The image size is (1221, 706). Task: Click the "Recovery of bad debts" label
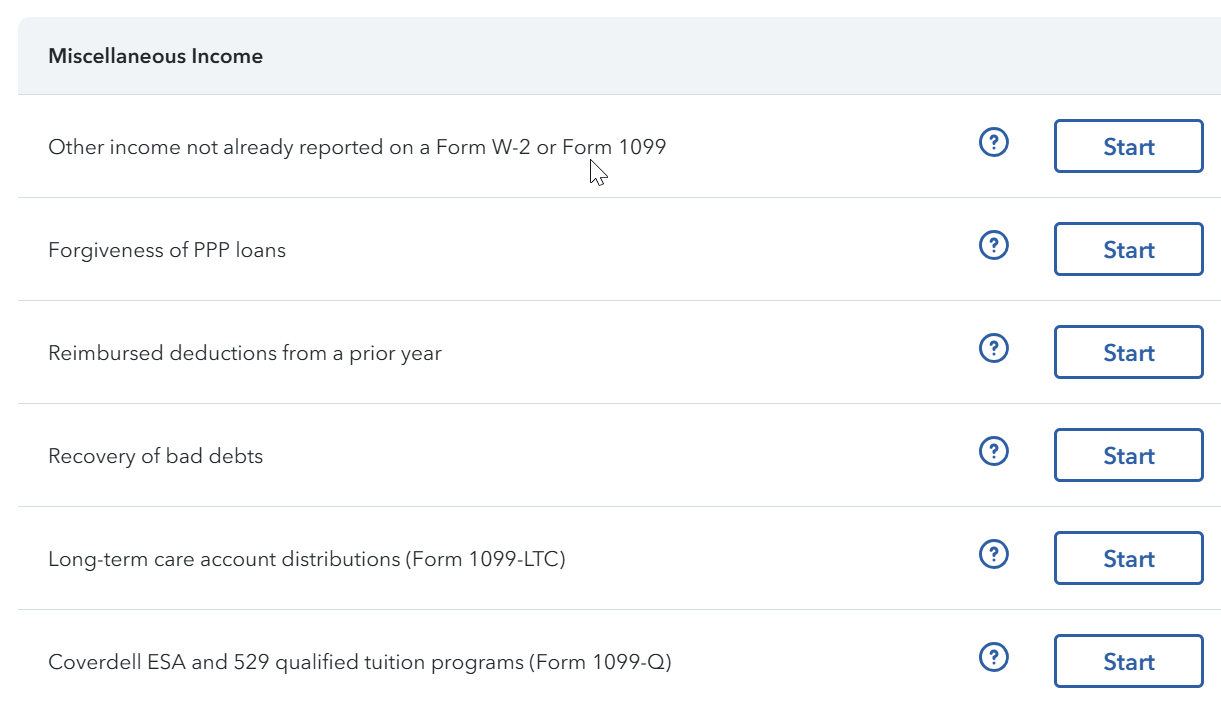pos(155,457)
